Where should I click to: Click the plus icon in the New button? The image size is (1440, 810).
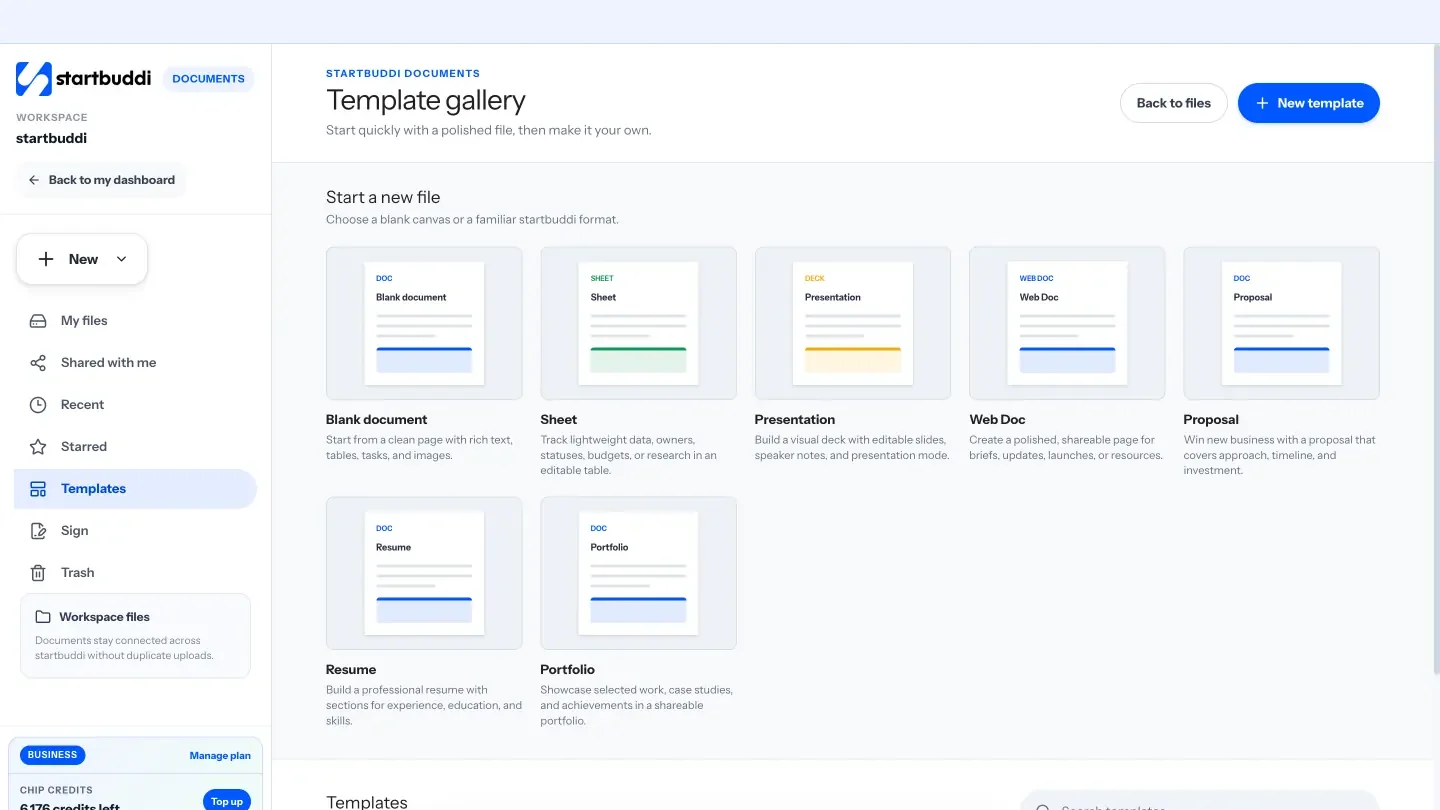coord(46,259)
